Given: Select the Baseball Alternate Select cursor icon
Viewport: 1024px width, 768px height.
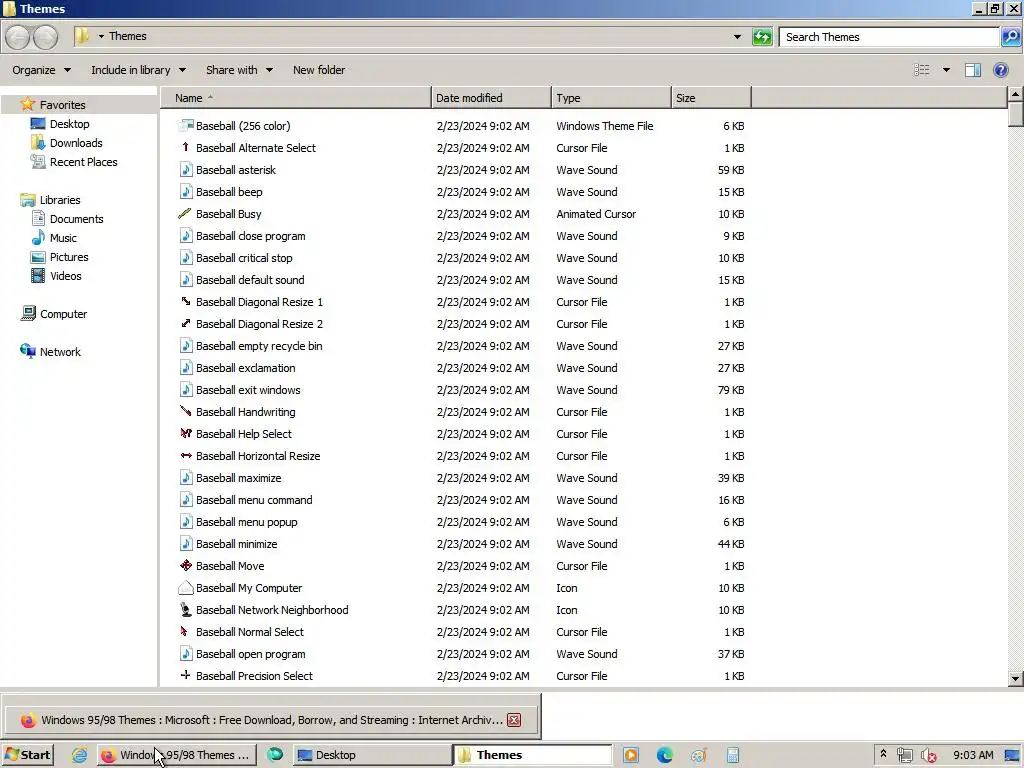Looking at the screenshot, I should point(185,148).
